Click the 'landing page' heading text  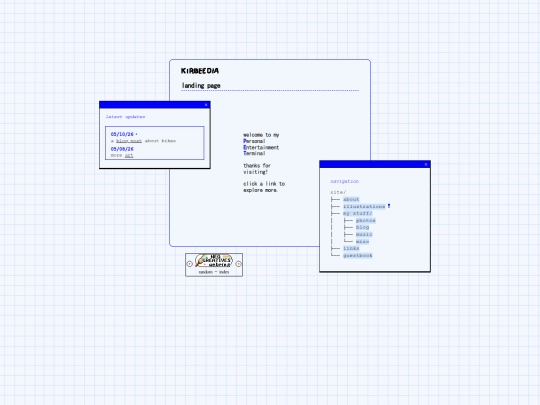pyautogui.click(x=201, y=85)
